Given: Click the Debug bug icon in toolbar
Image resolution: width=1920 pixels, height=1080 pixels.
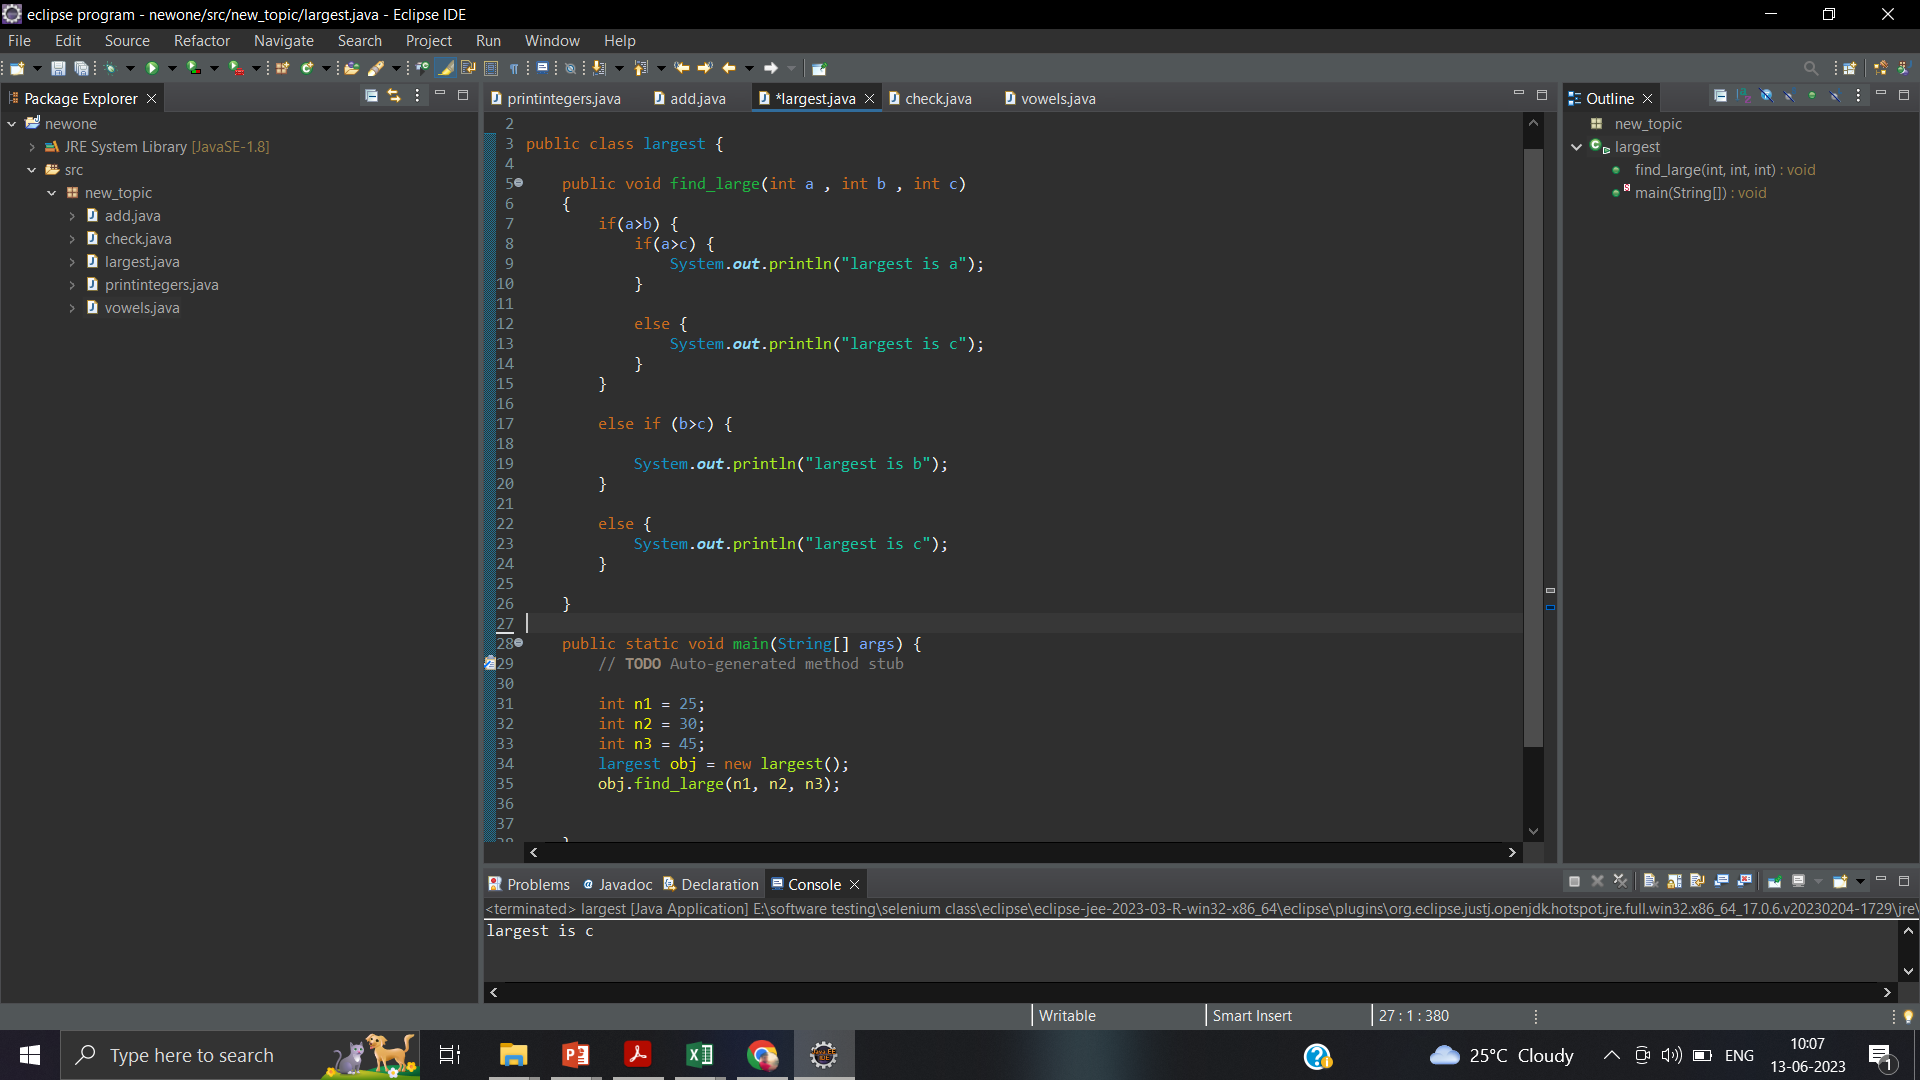Looking at the screenshot, I should coord(110,68).
